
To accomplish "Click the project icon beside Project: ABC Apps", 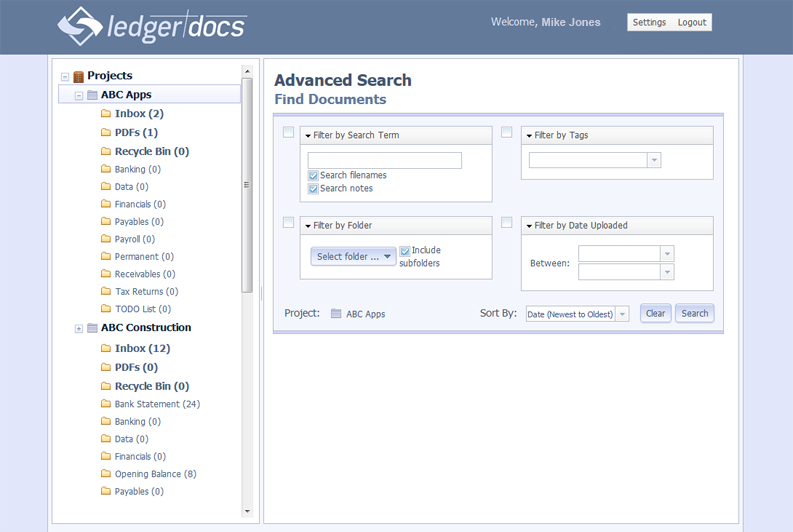I will pos(336,314).
